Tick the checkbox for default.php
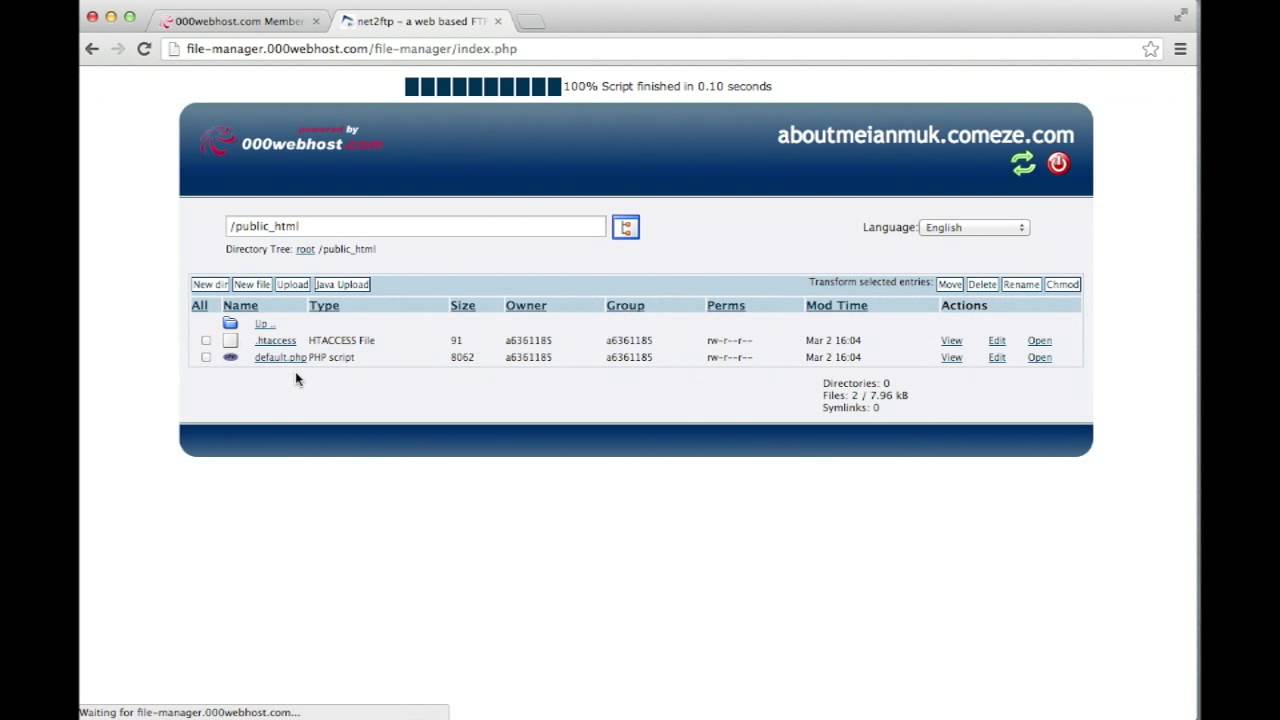 206,357
